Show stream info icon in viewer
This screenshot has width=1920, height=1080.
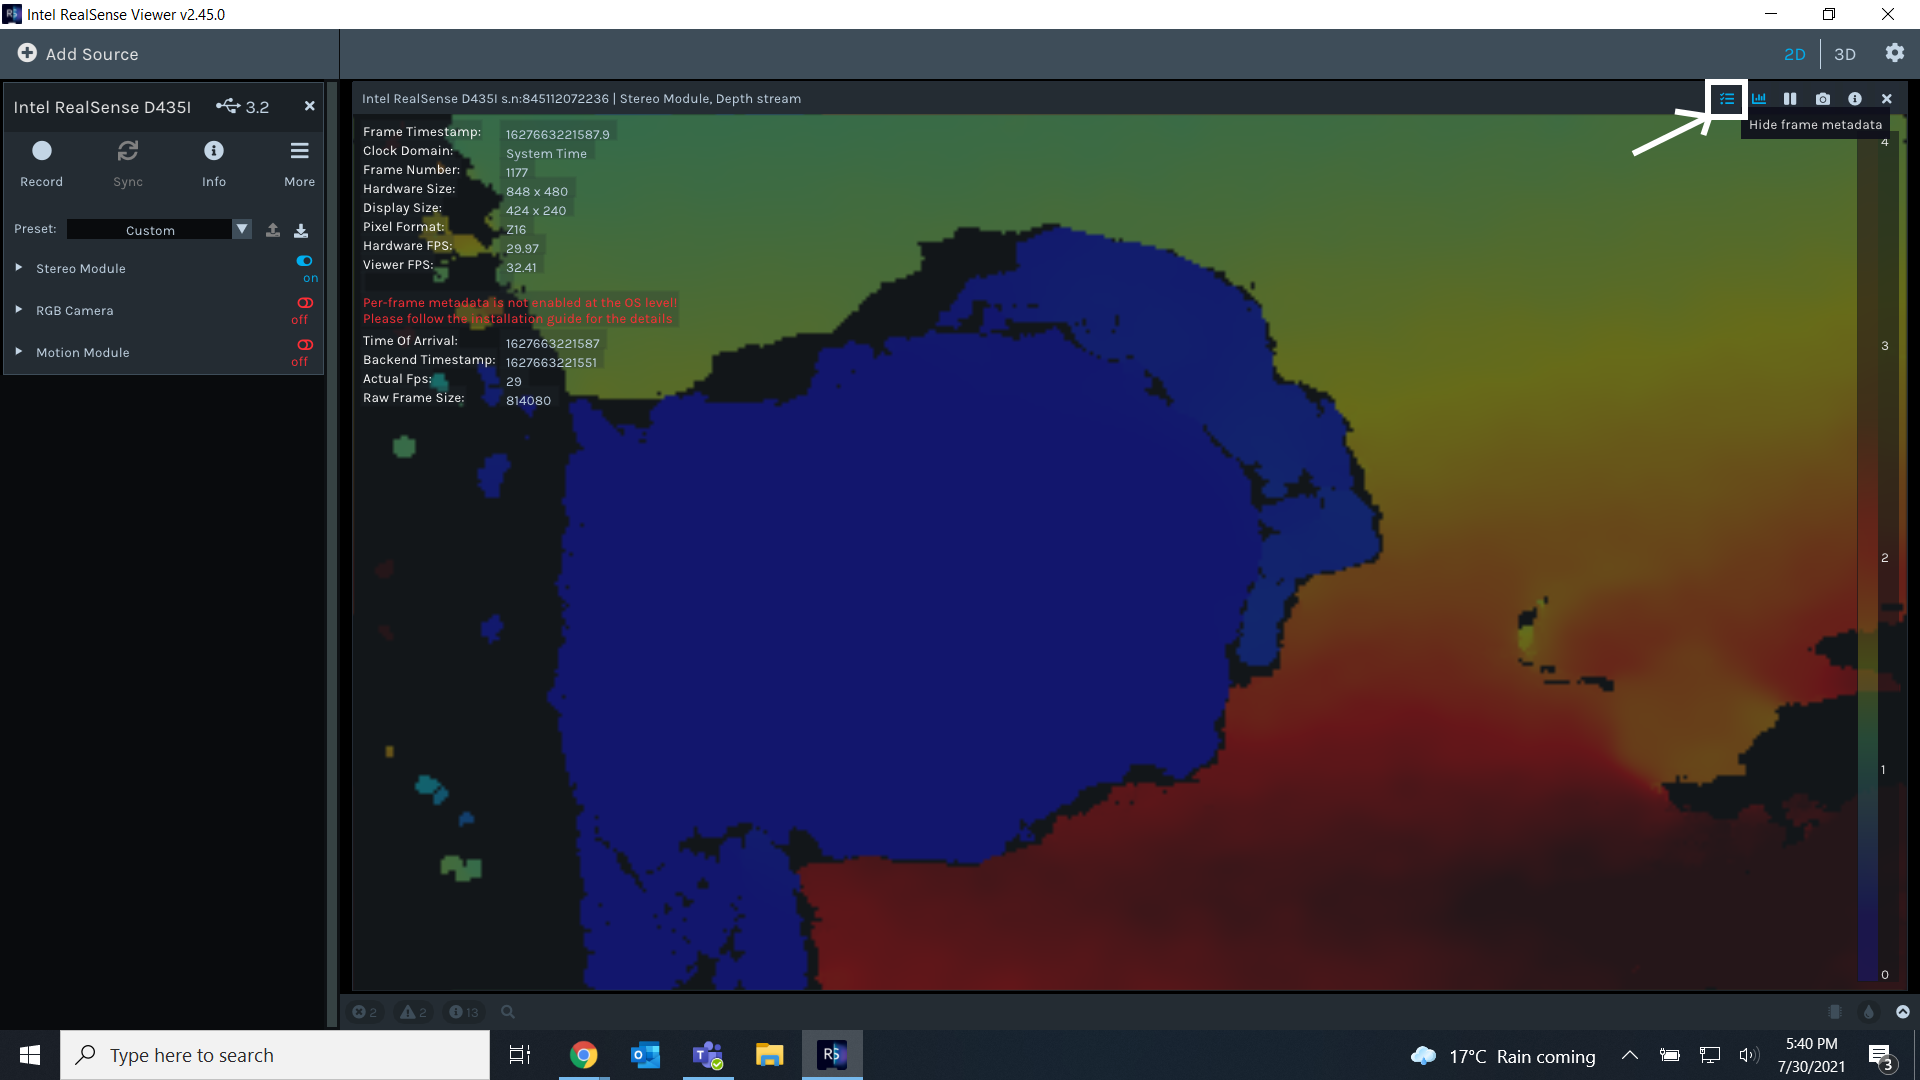coord(1855,99)
